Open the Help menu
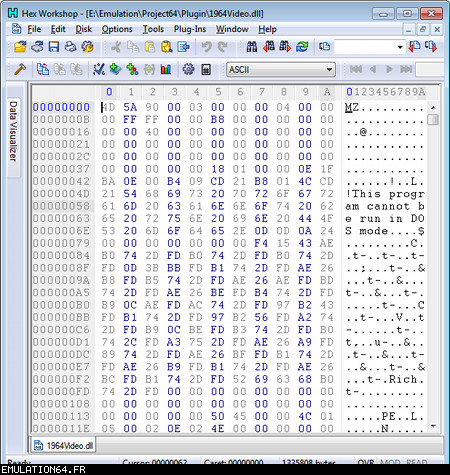This screenshot has height=475, width=450. point(267,29)
